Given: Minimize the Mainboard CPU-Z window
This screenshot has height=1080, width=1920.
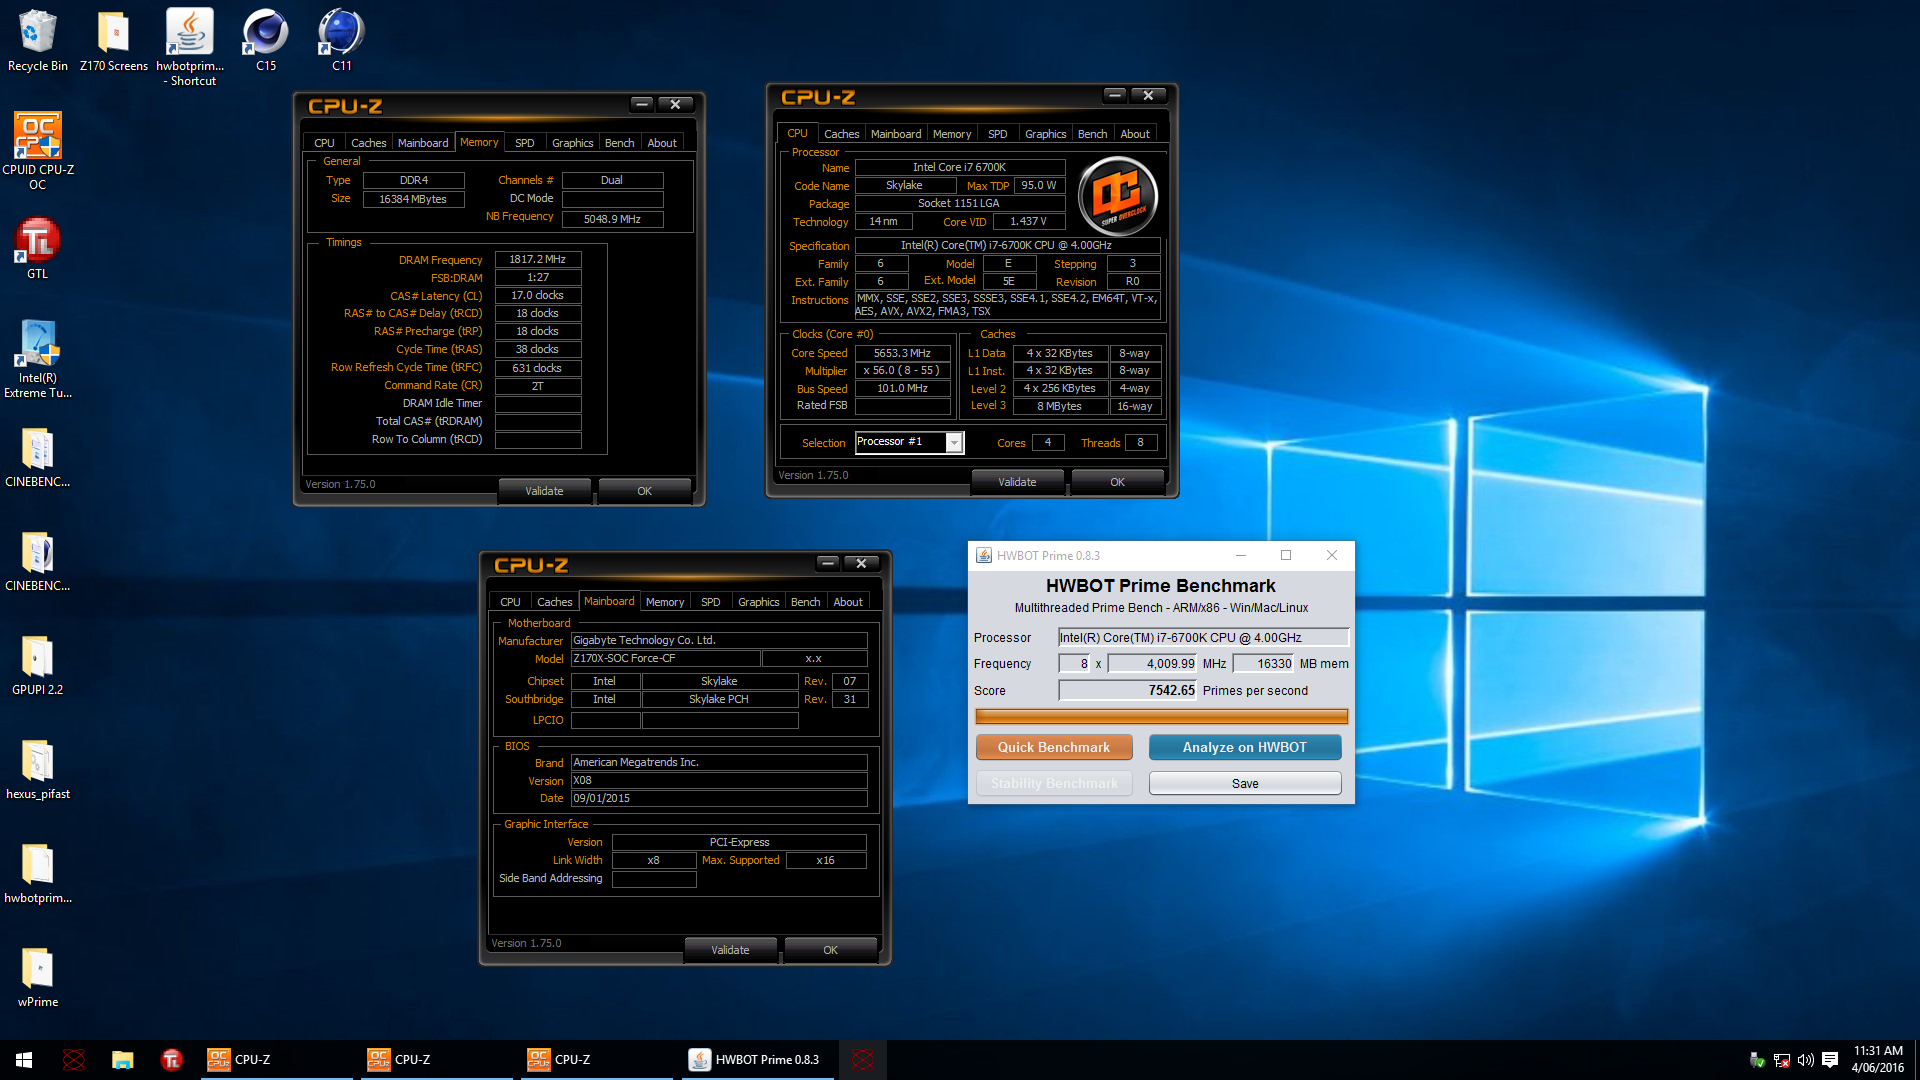Looking at the screenshot, I should coord(828,563).
